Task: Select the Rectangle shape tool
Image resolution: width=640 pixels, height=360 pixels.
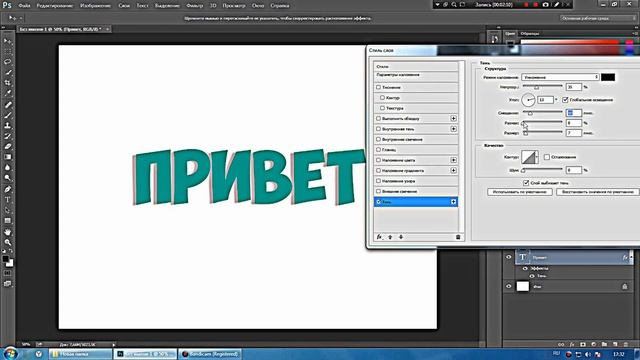Action: click(7, 221)
